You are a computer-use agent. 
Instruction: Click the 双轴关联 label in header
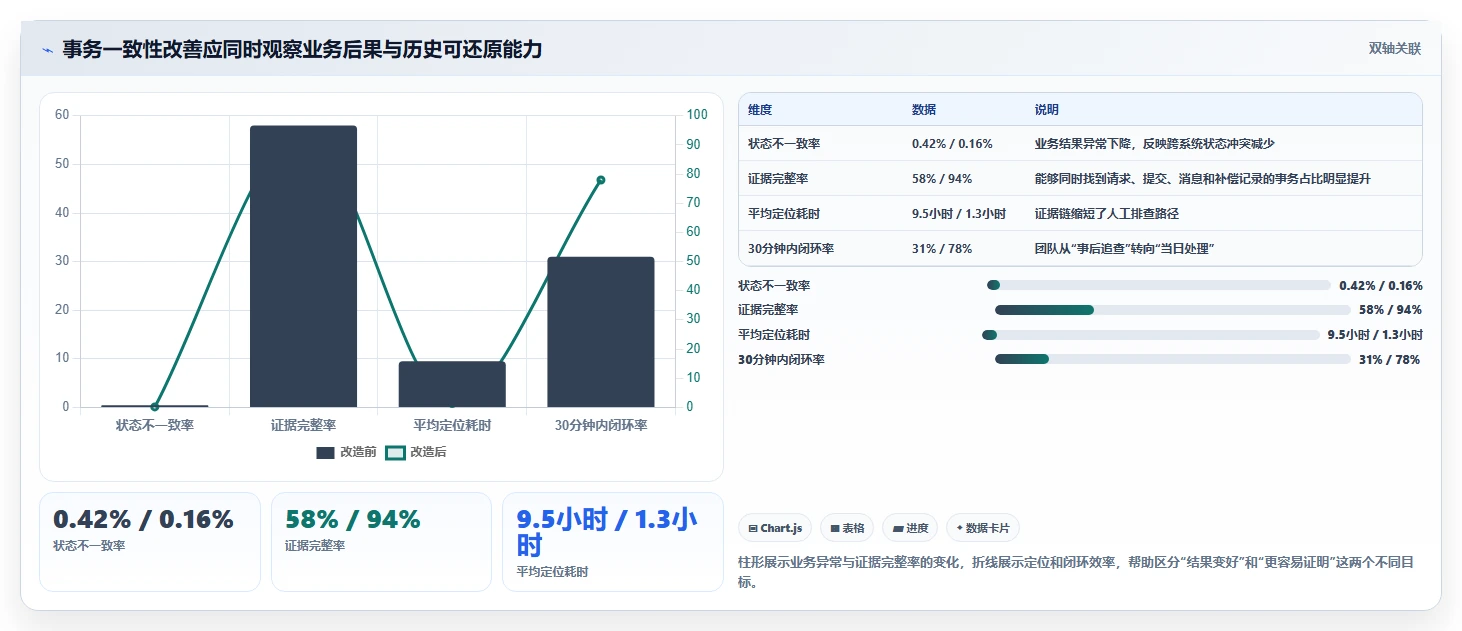(x=1395, y=49)
